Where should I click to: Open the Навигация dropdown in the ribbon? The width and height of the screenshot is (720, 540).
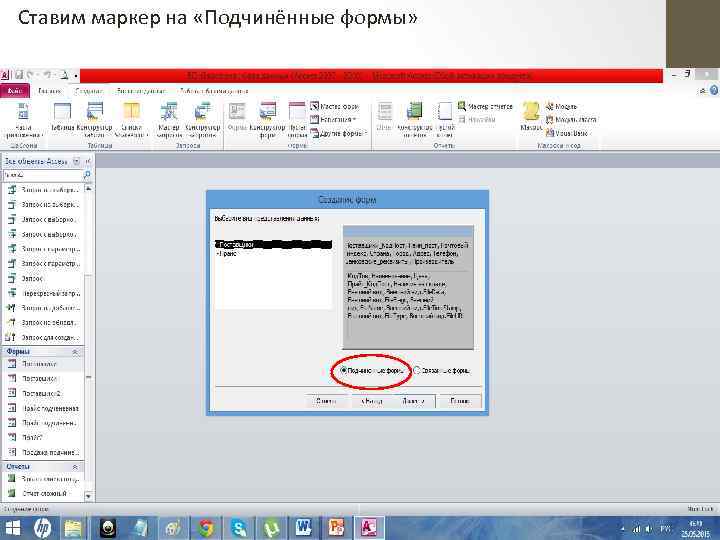pos(333,119)
